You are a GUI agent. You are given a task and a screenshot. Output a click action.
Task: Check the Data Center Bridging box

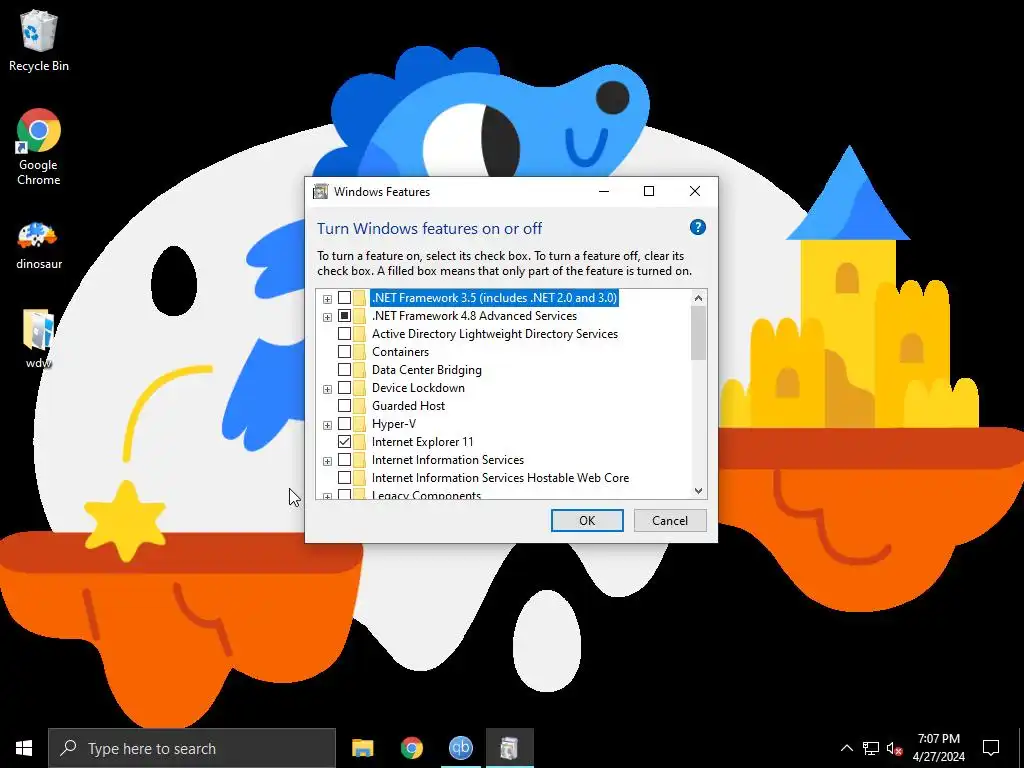tap(344, 370)
